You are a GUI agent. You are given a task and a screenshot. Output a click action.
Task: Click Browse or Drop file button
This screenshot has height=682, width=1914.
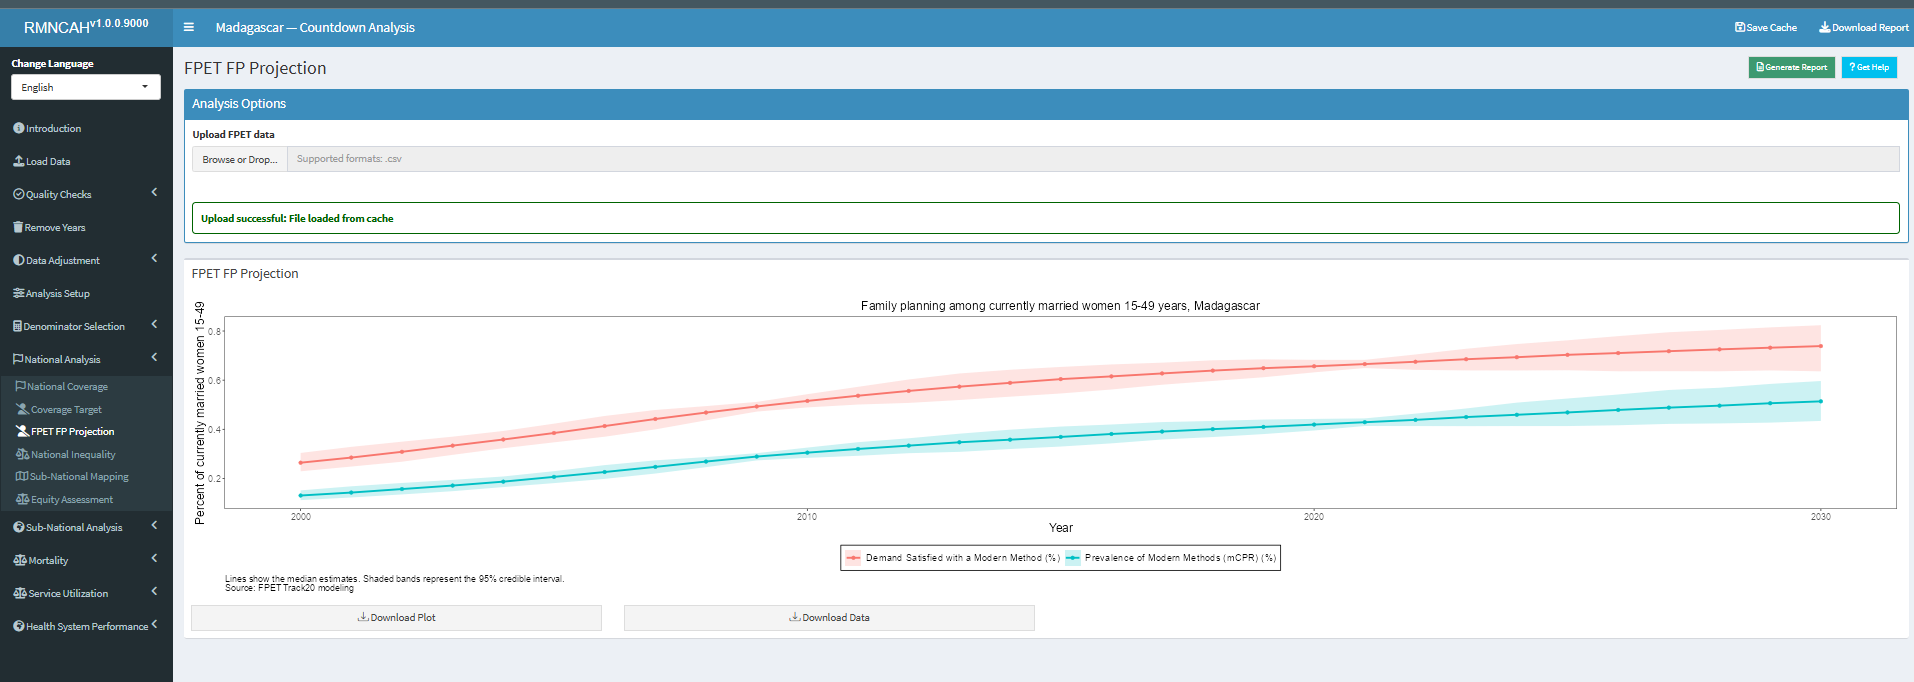pyautogui.click(x=240, y=159)
